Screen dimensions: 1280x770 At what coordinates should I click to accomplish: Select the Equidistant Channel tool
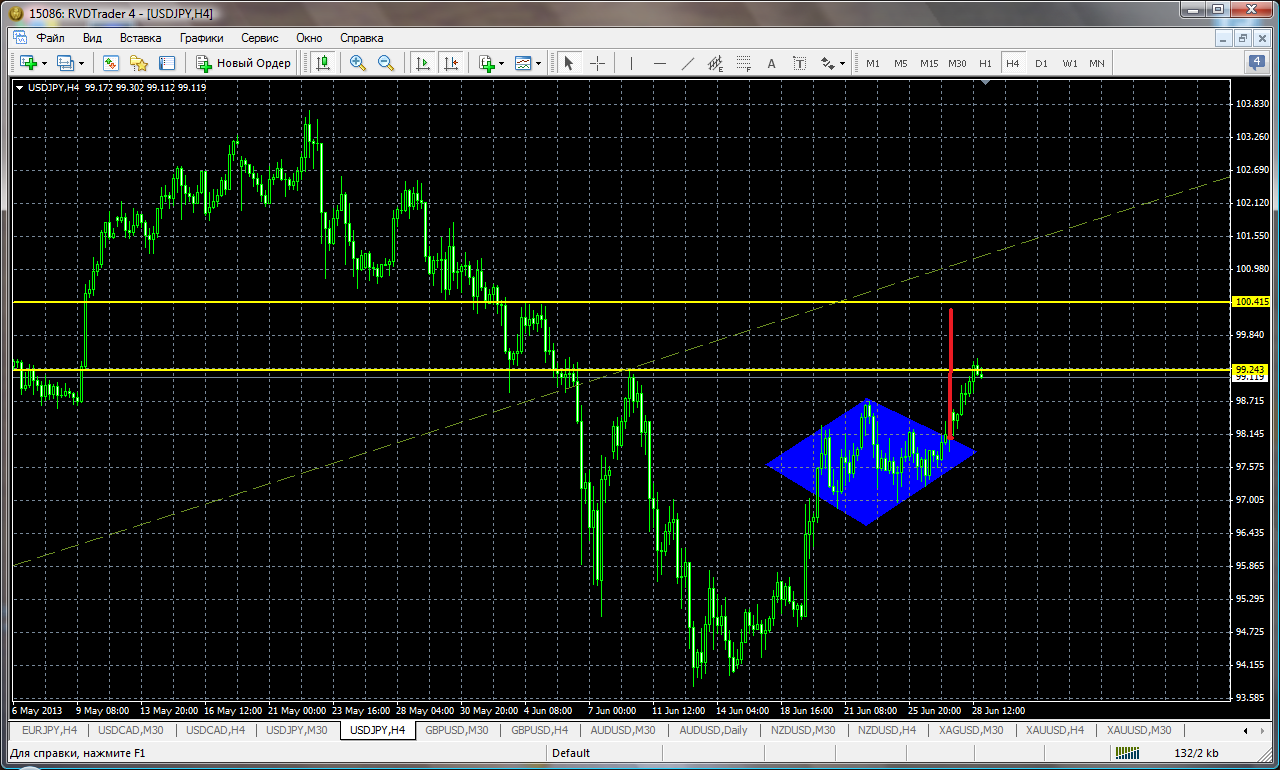[715, 63]
